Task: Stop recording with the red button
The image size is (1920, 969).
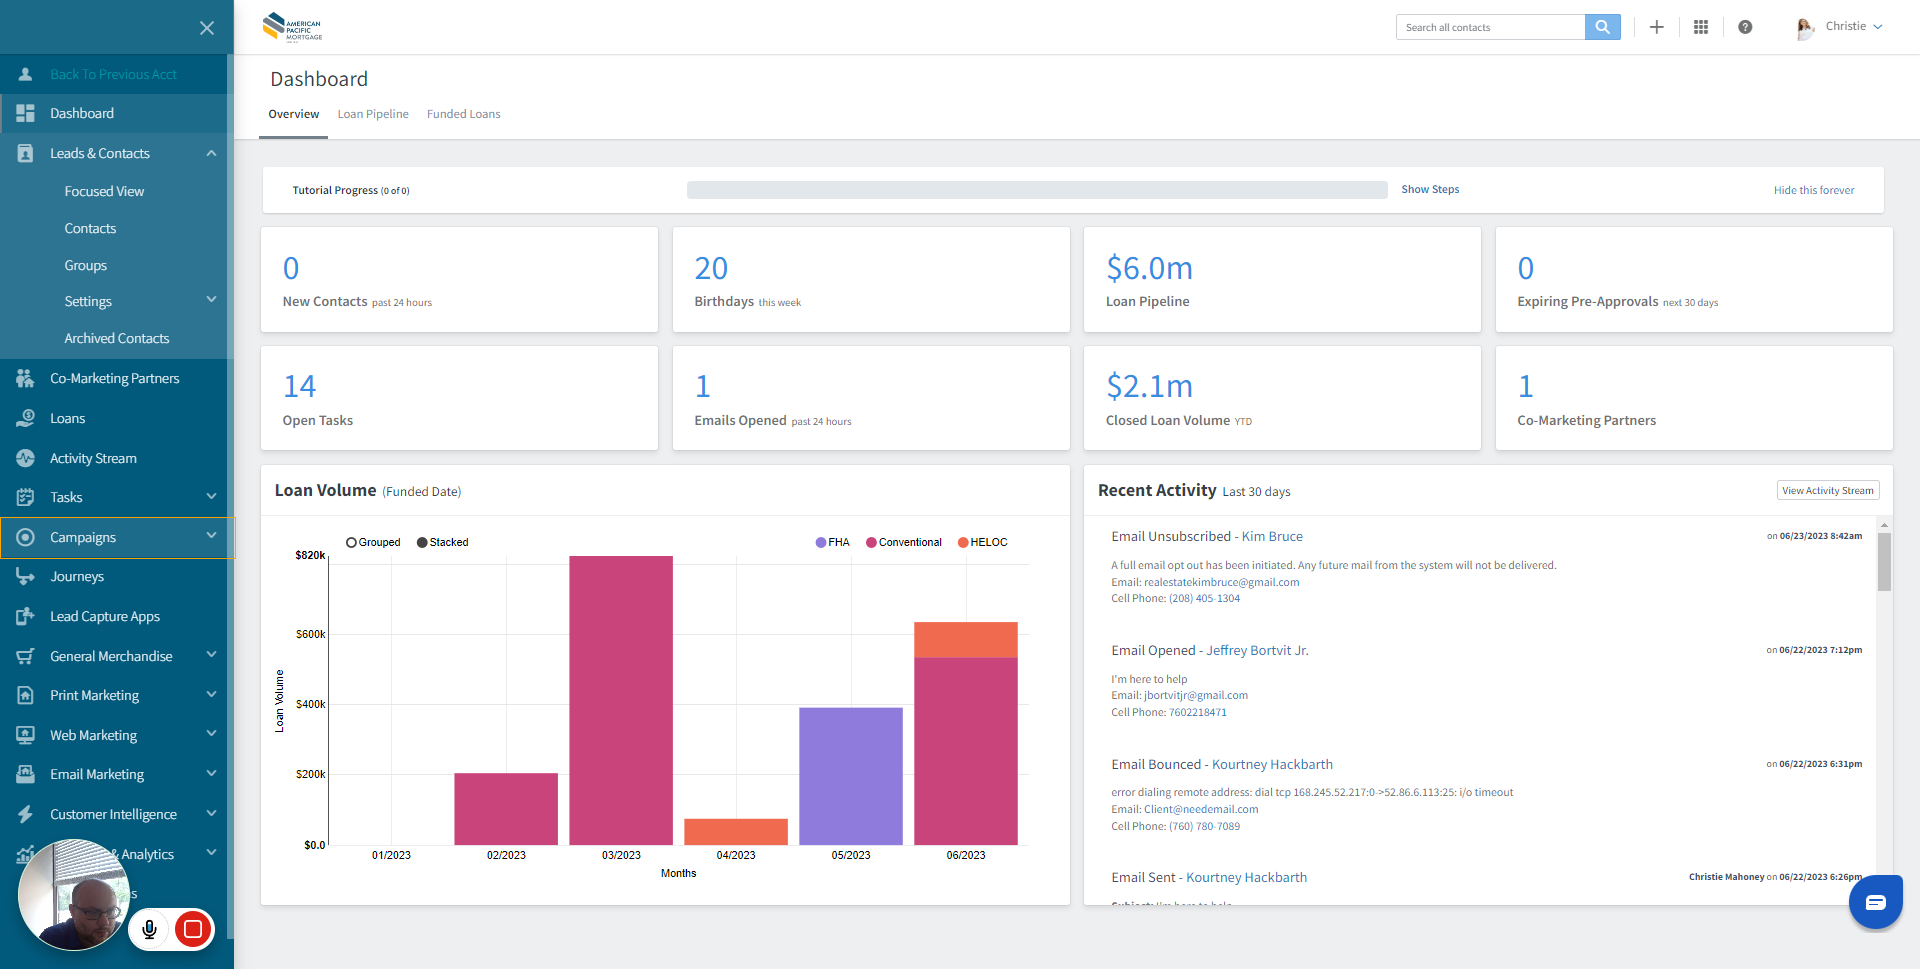Action: click(x=193, y=929)
